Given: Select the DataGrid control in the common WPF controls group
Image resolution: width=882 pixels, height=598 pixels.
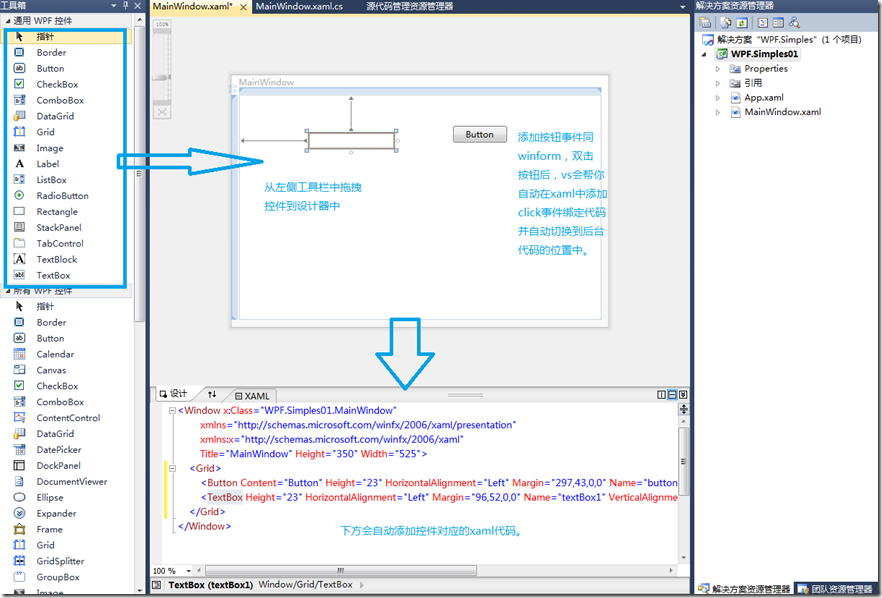Looking at the screenshot, I should click(68, 116).
